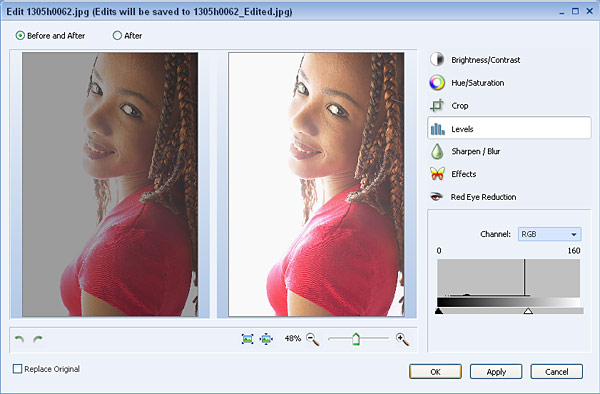Fit image to window icon

(x=248, y=339)
